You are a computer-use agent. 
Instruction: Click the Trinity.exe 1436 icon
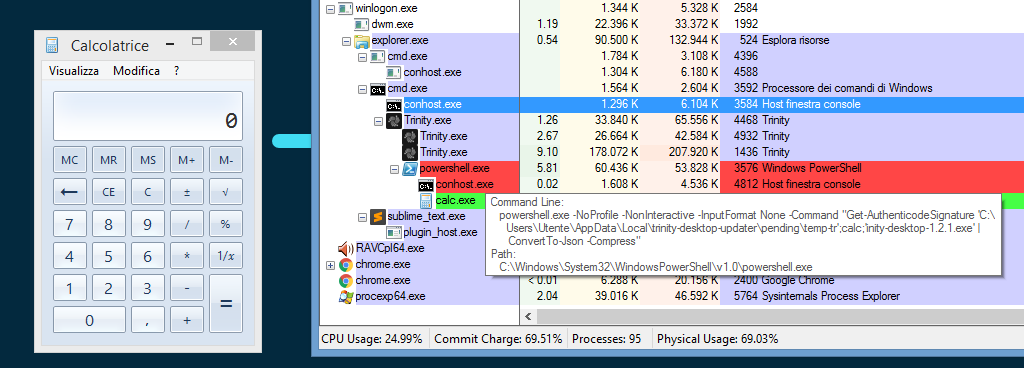(410, 152)
